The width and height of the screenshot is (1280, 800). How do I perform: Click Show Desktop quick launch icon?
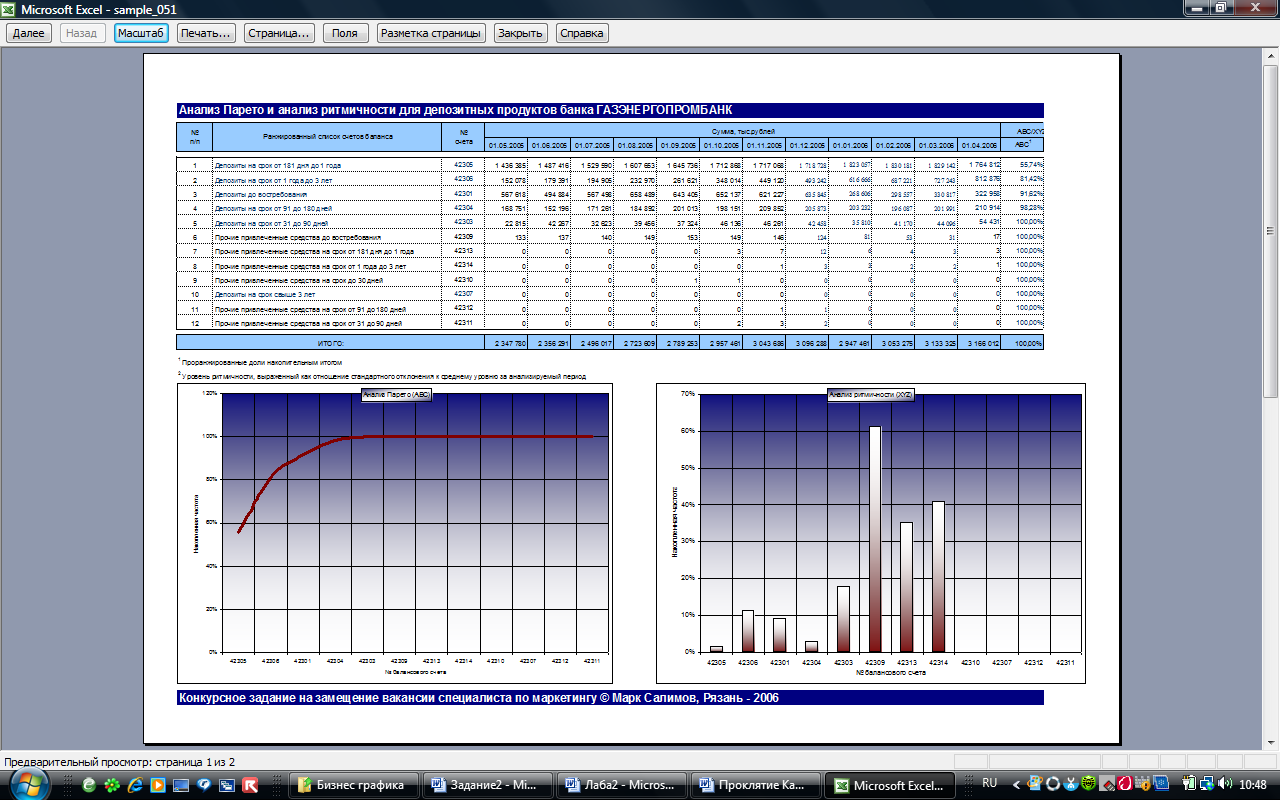(x=181, y=785)
